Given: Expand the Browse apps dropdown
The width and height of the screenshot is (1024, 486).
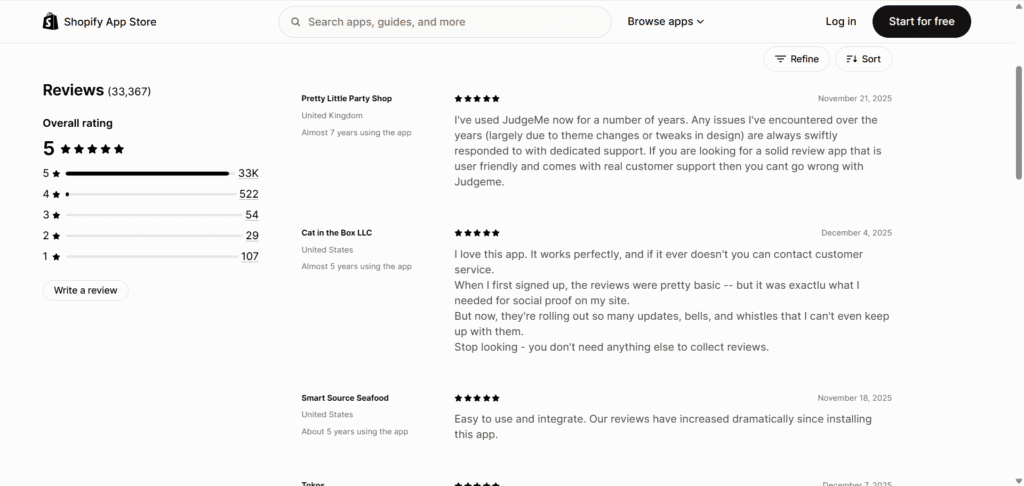Looking at the screenshot, I should tap(665, 21).
